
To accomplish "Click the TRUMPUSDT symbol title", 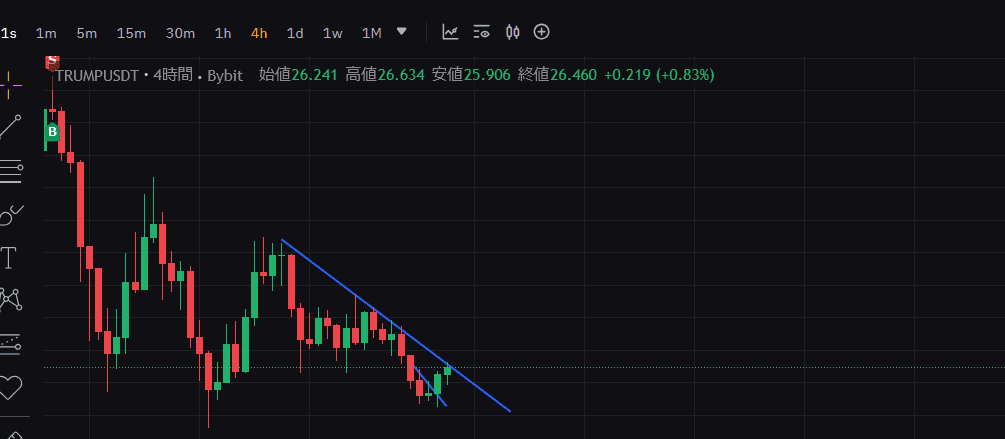I will [98, 75].
